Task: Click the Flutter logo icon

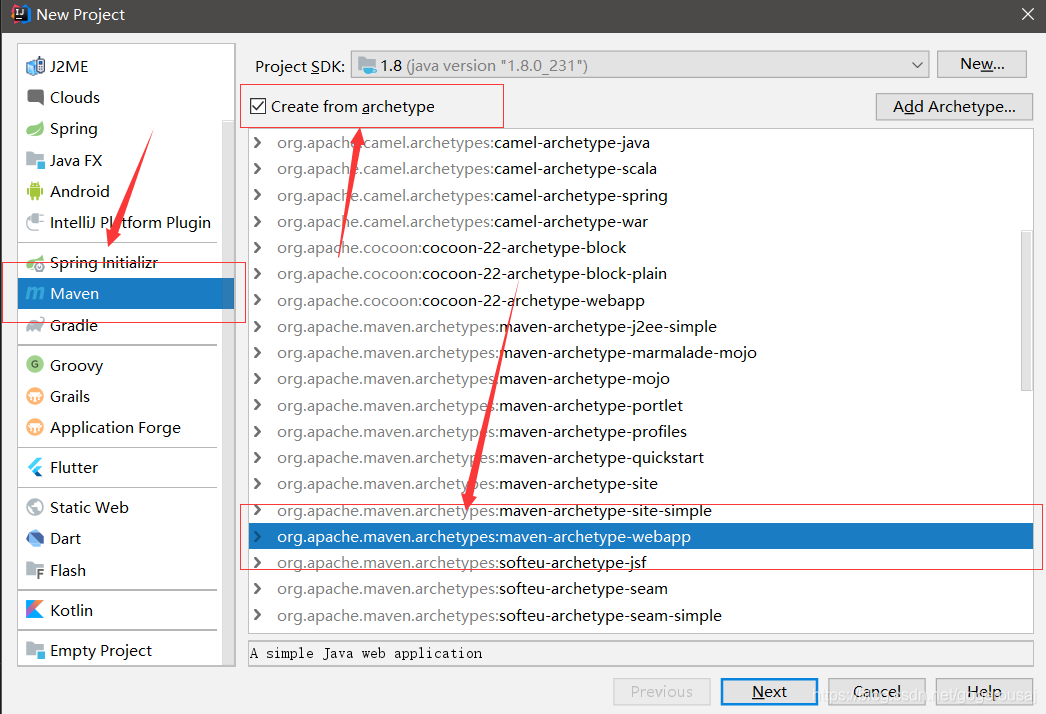Action: pyautogui.click(x=35, y=467)
